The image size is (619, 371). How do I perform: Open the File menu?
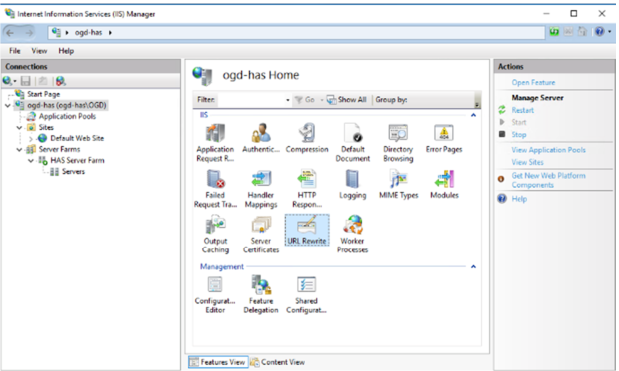[15, 51]
